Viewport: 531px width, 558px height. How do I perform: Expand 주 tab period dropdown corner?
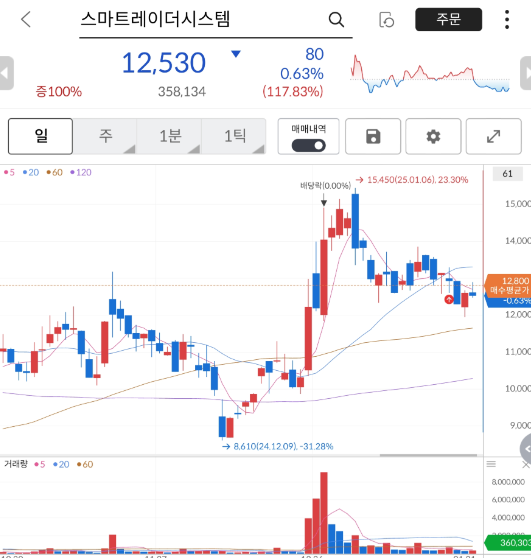130,149
